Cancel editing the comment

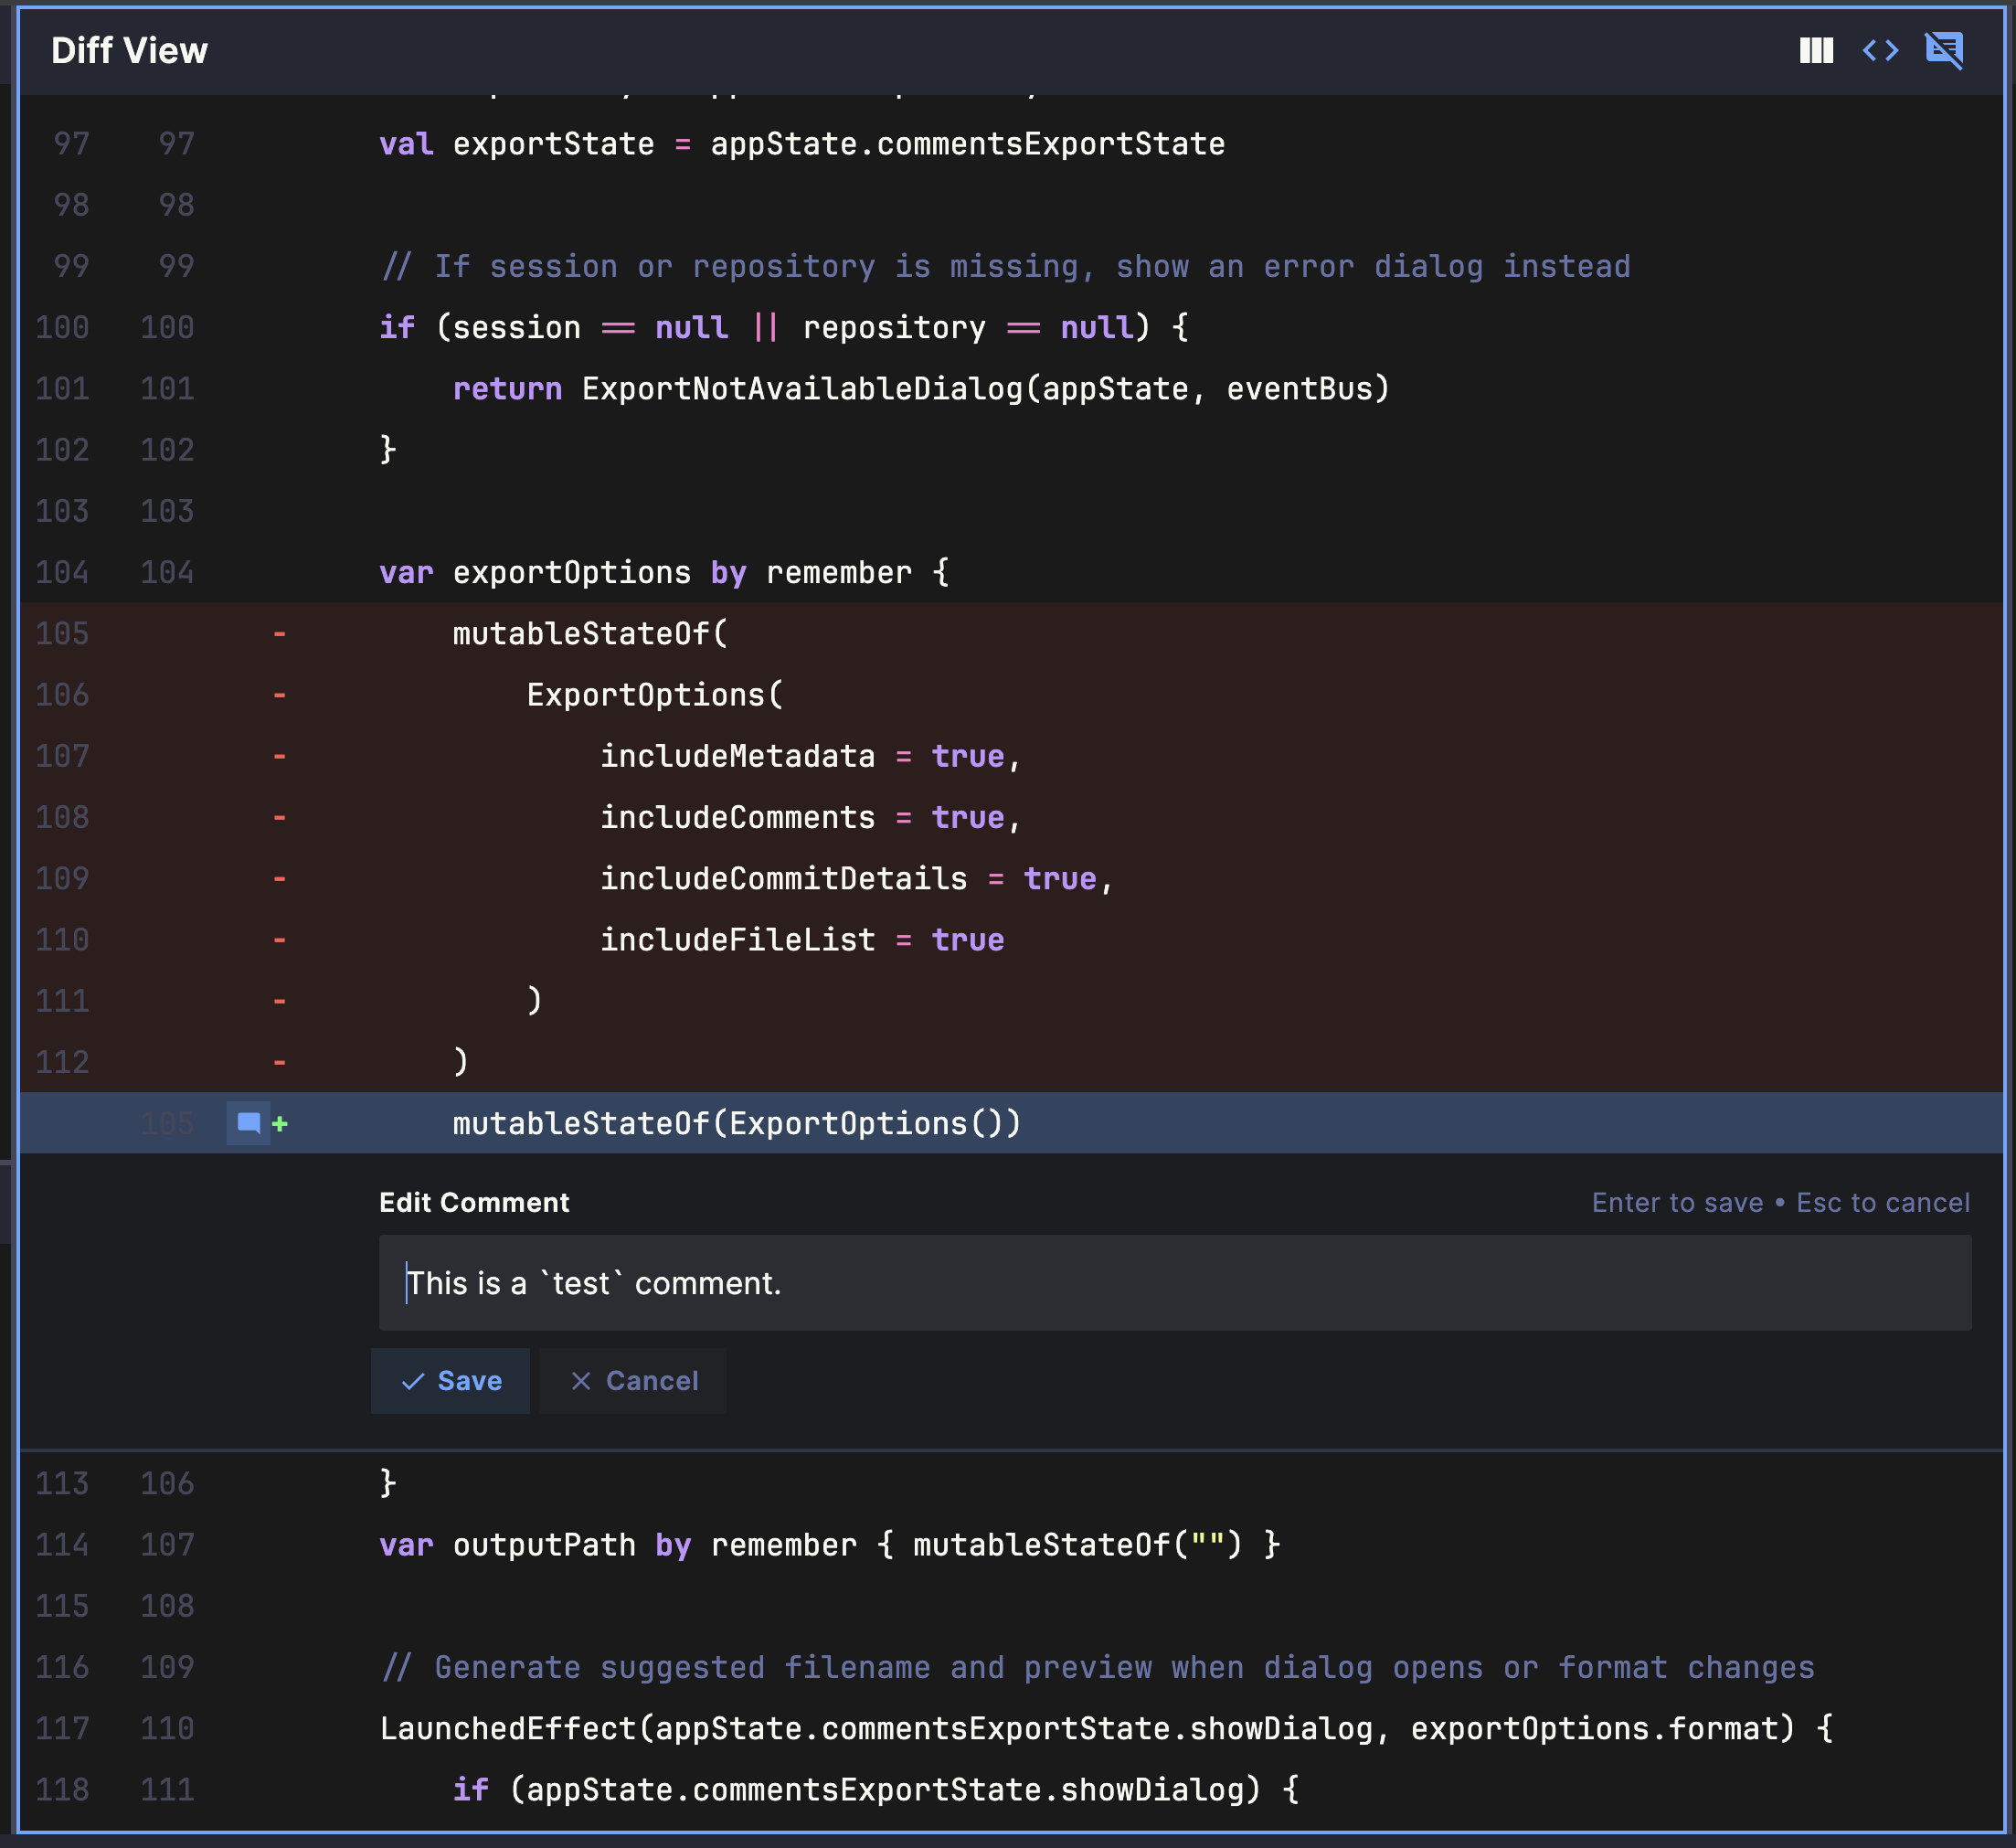(633, 1381)
